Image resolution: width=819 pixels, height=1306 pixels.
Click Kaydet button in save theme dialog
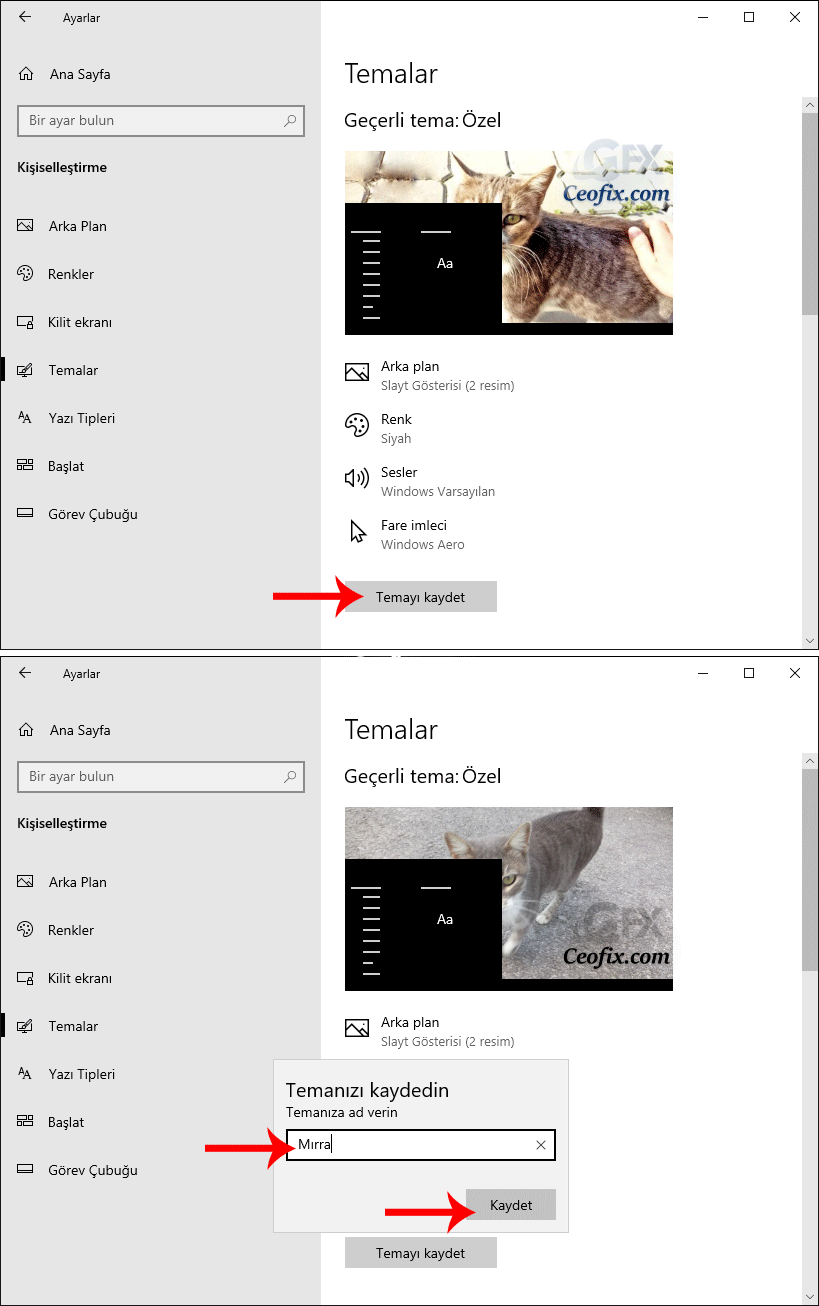click(x=511, y=1205)
